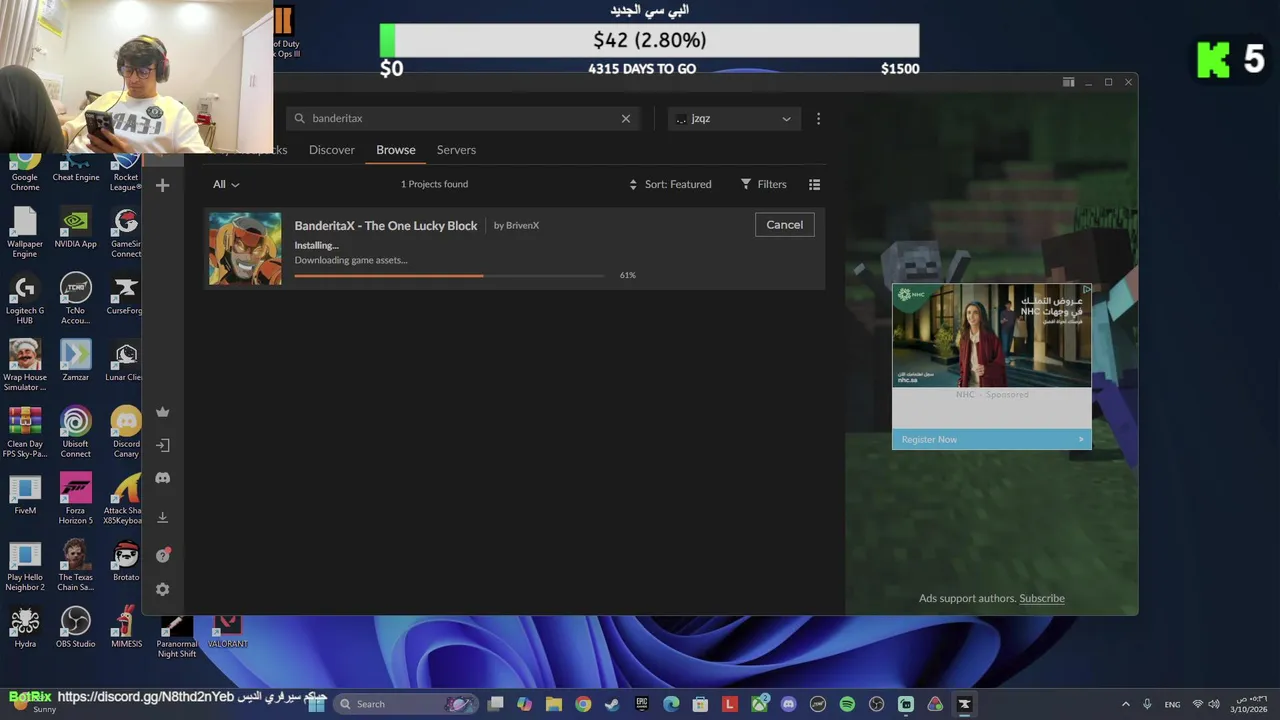Viewport: 1280px width, 720px height.
Task: Click the installation progress bar
Action: tap(449, 275)
